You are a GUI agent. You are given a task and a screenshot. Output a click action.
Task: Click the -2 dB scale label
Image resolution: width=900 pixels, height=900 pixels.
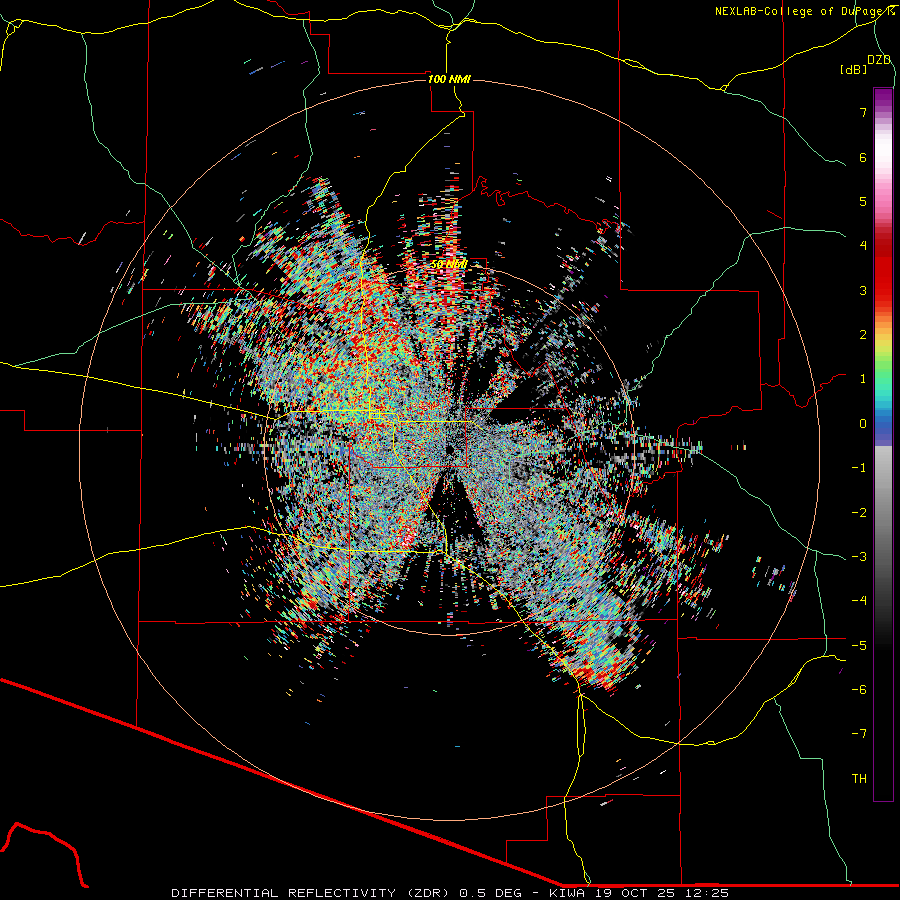[x=859, y=512]
